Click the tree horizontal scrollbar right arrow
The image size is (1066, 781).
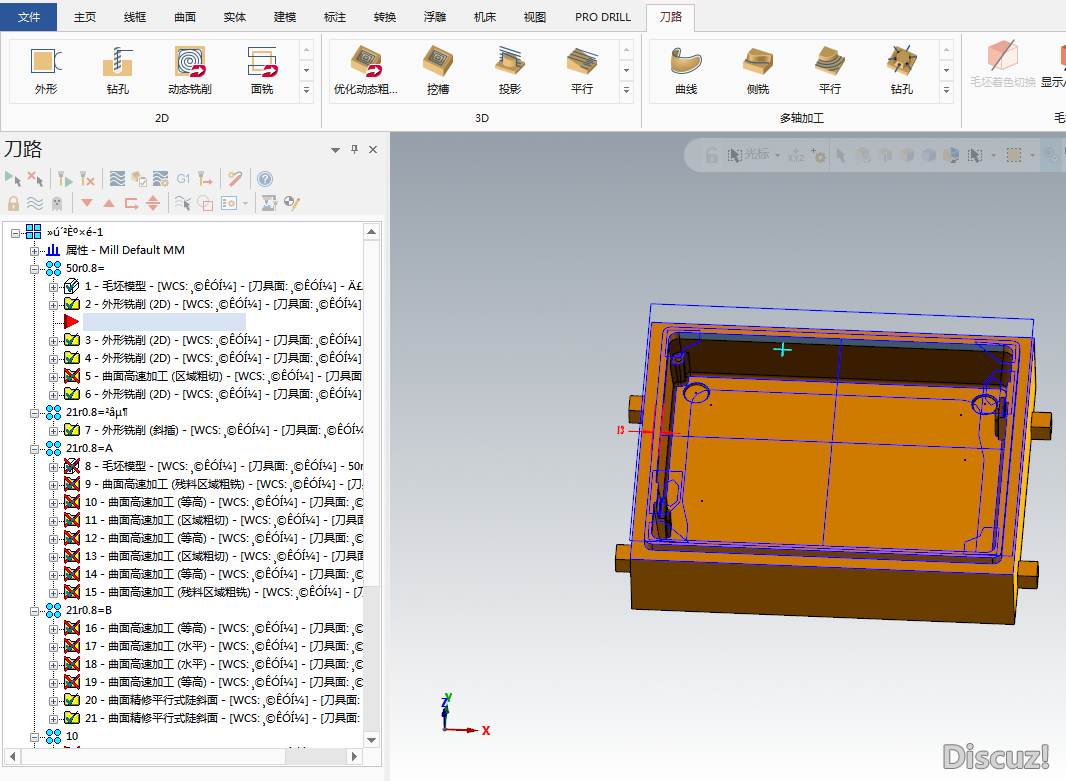[x=354, y=756]
